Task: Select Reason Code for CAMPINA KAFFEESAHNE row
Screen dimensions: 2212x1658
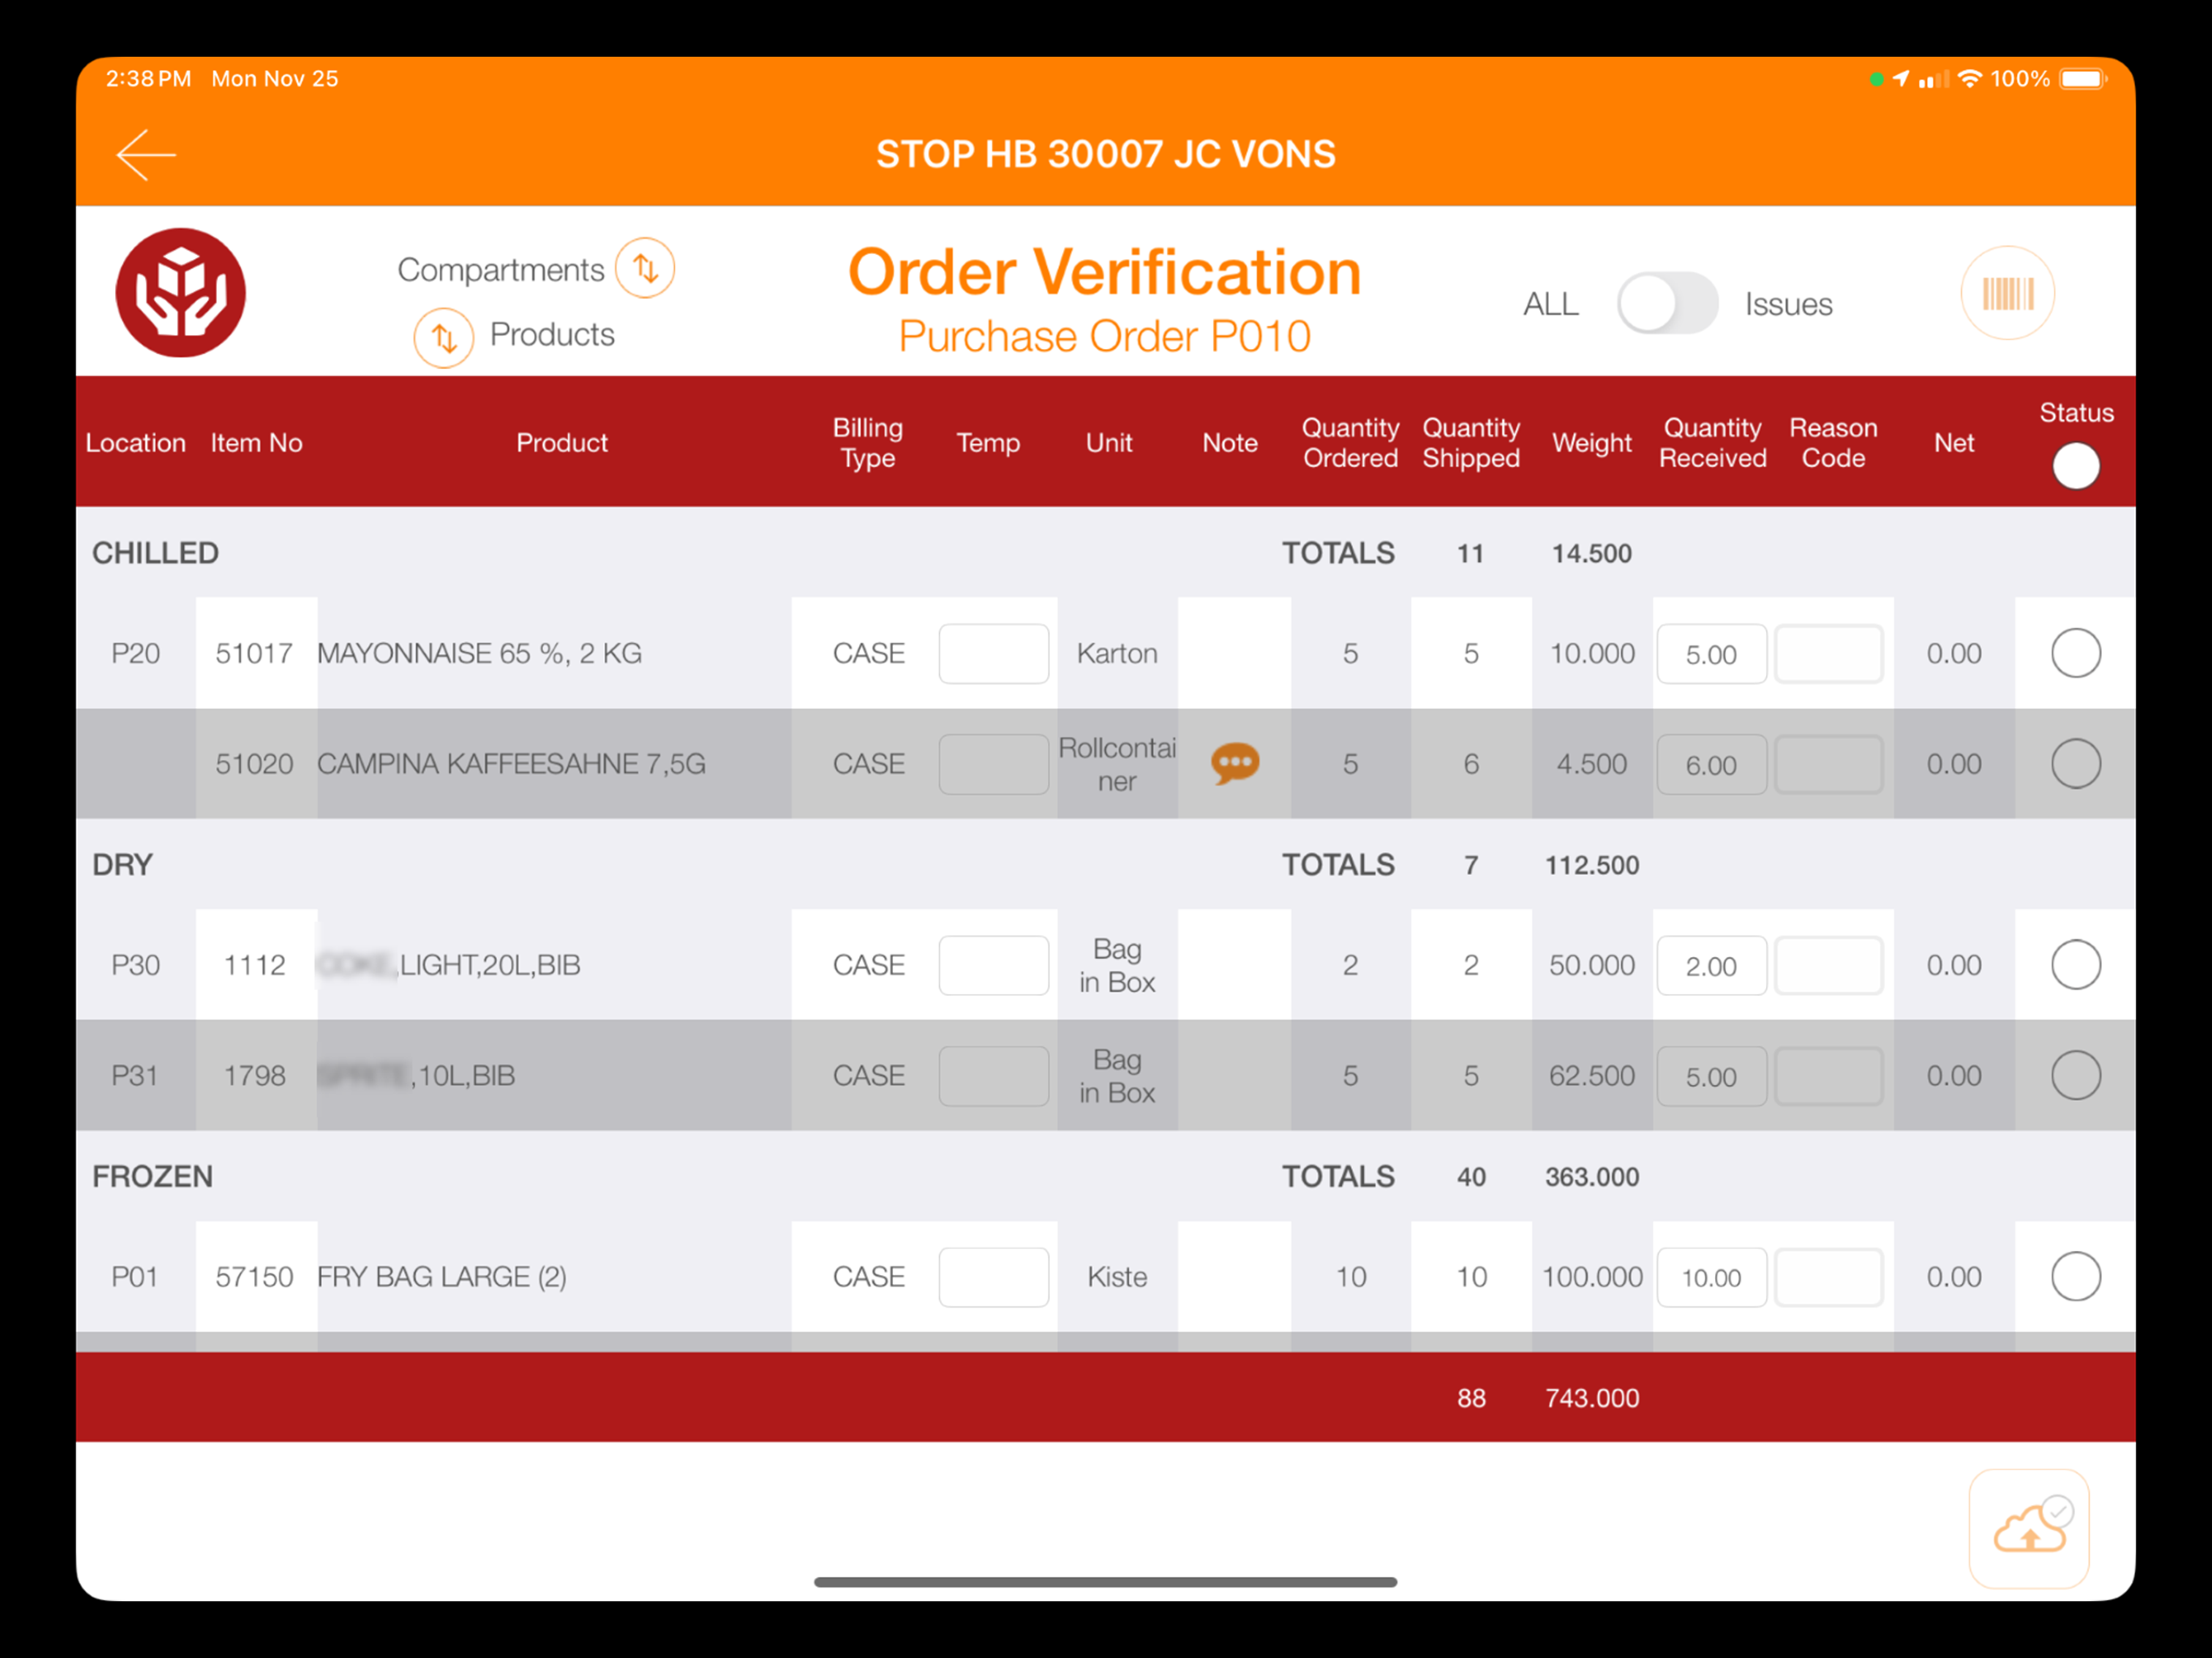Action: [x=1829, y=765]
